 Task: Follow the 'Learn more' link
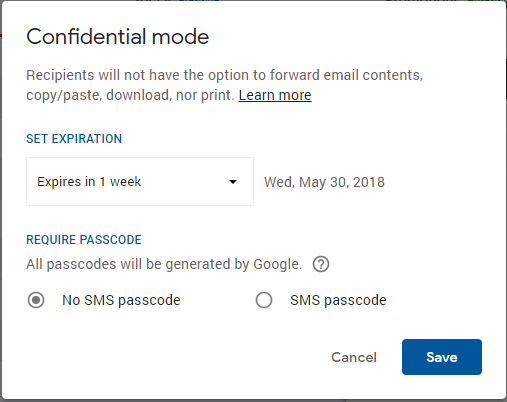[275, 95]
